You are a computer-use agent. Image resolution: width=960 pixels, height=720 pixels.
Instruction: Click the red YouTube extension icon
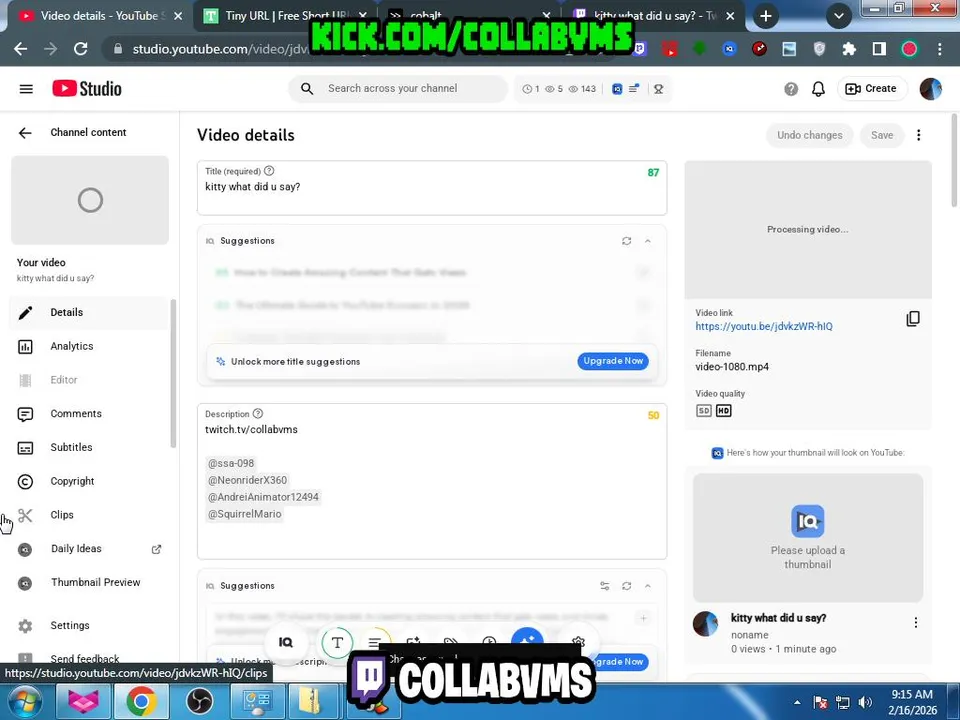(669, 49)
